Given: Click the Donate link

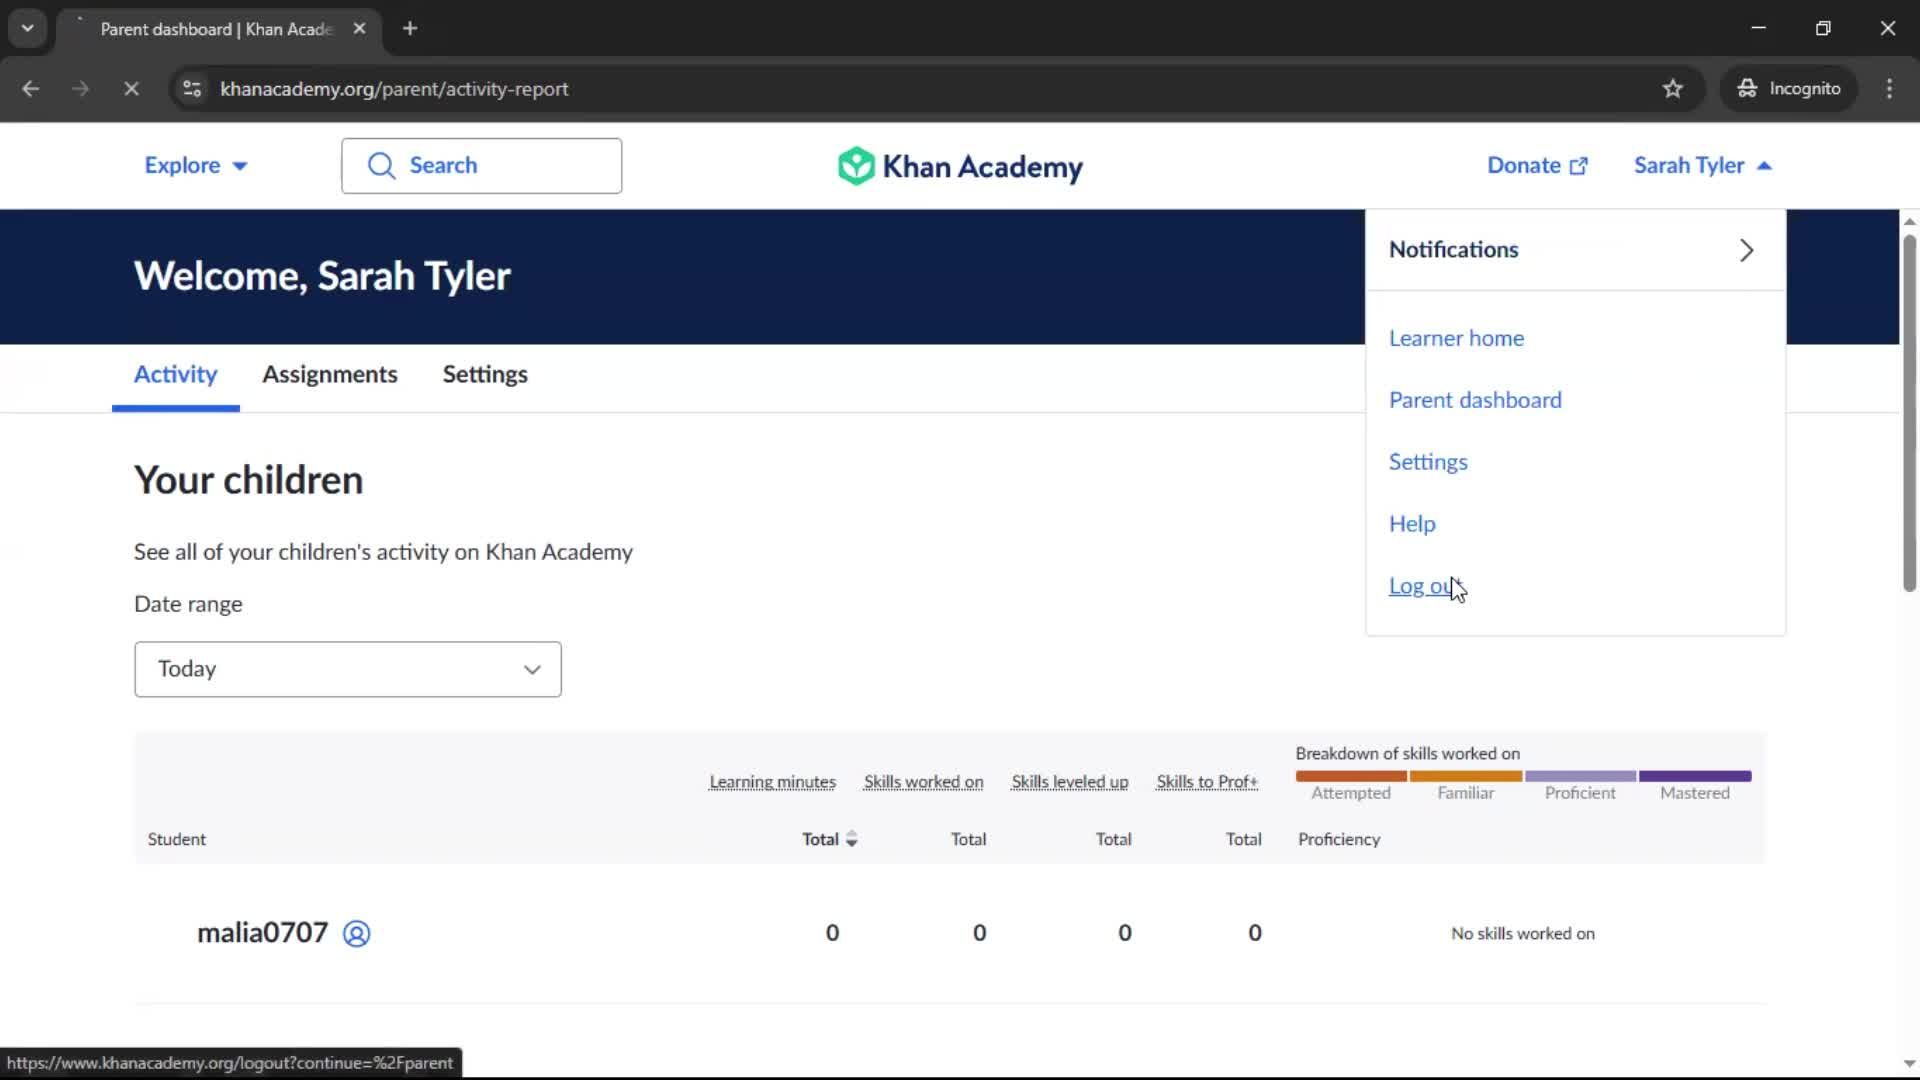Looking at the screenshot, I should click(1537, 166).
